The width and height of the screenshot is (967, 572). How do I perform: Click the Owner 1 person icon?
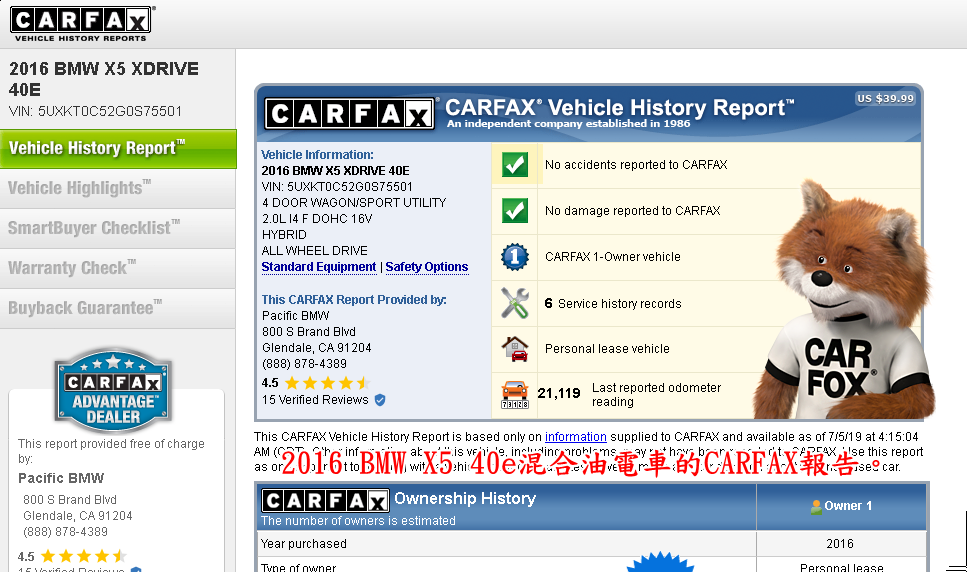coord(816,507)
